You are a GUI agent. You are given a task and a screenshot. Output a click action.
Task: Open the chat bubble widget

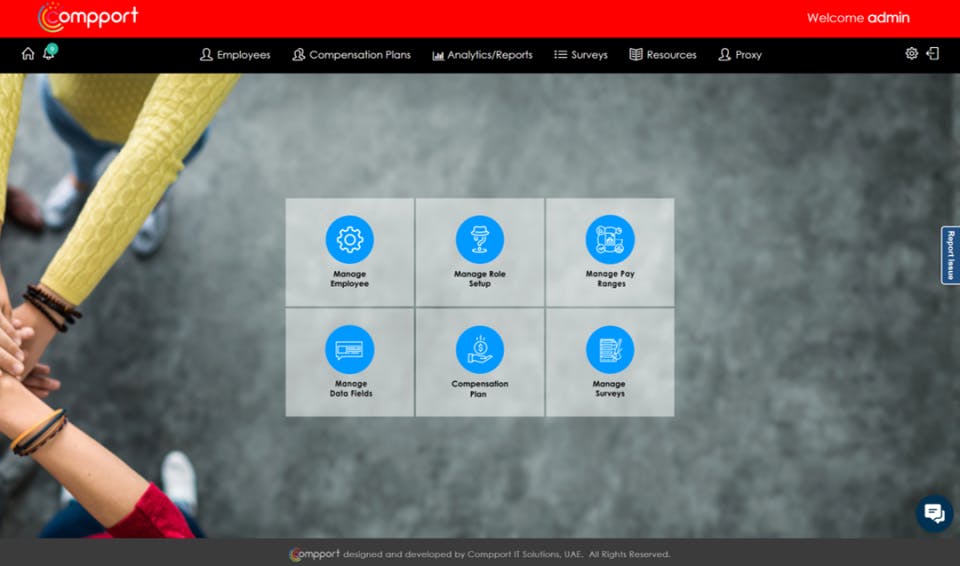[x=934, y=513]
